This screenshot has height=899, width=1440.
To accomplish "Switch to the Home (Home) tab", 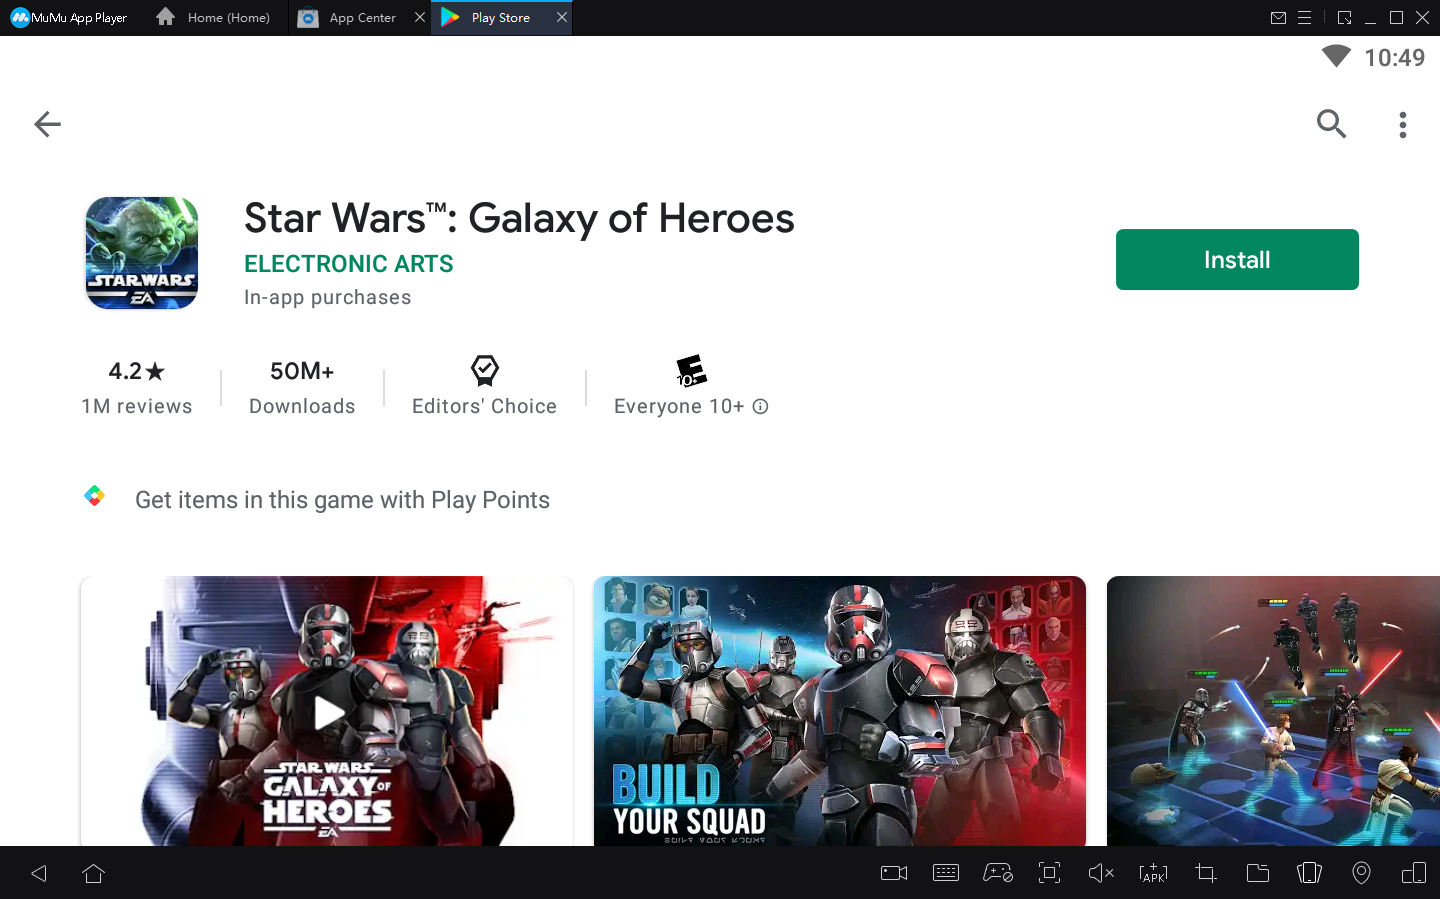I will (x=214, y=18).
